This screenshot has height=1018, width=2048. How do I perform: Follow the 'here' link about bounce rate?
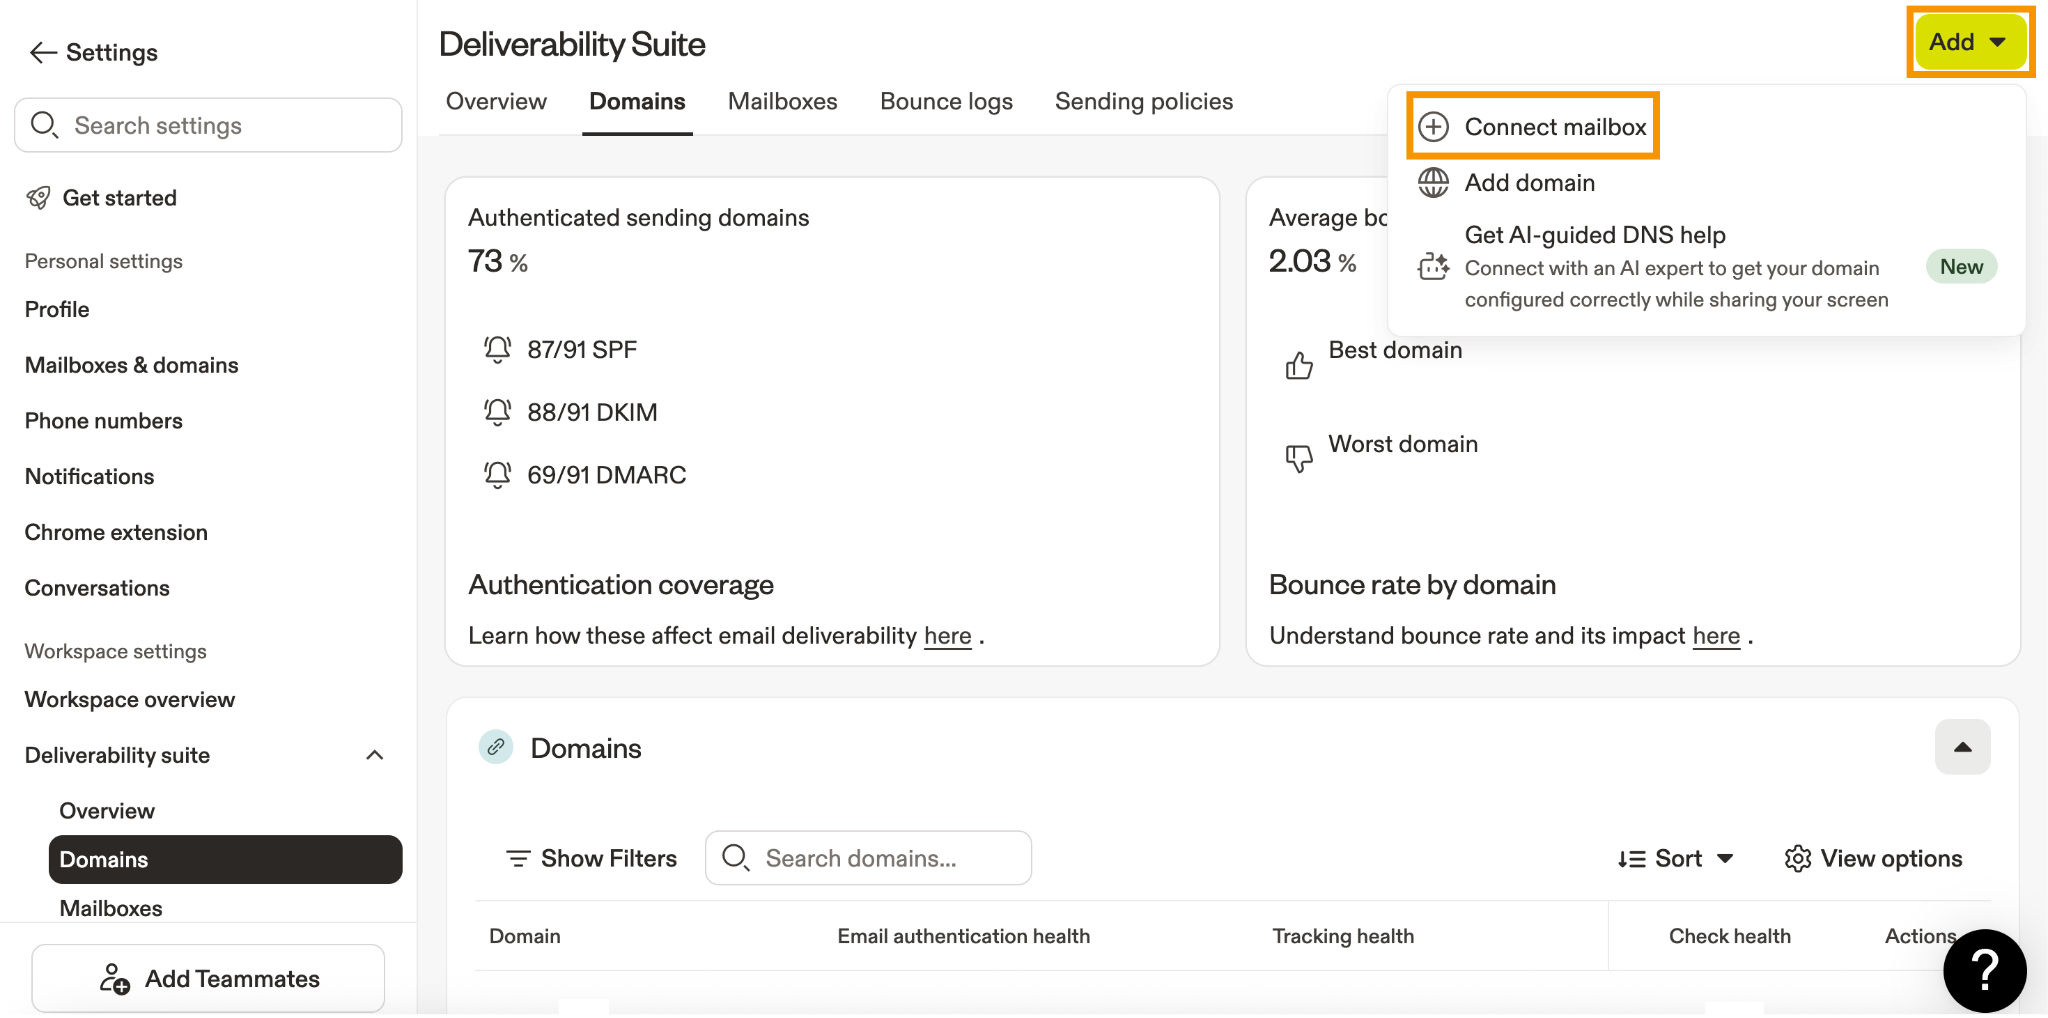click(x=1716, y=636)
